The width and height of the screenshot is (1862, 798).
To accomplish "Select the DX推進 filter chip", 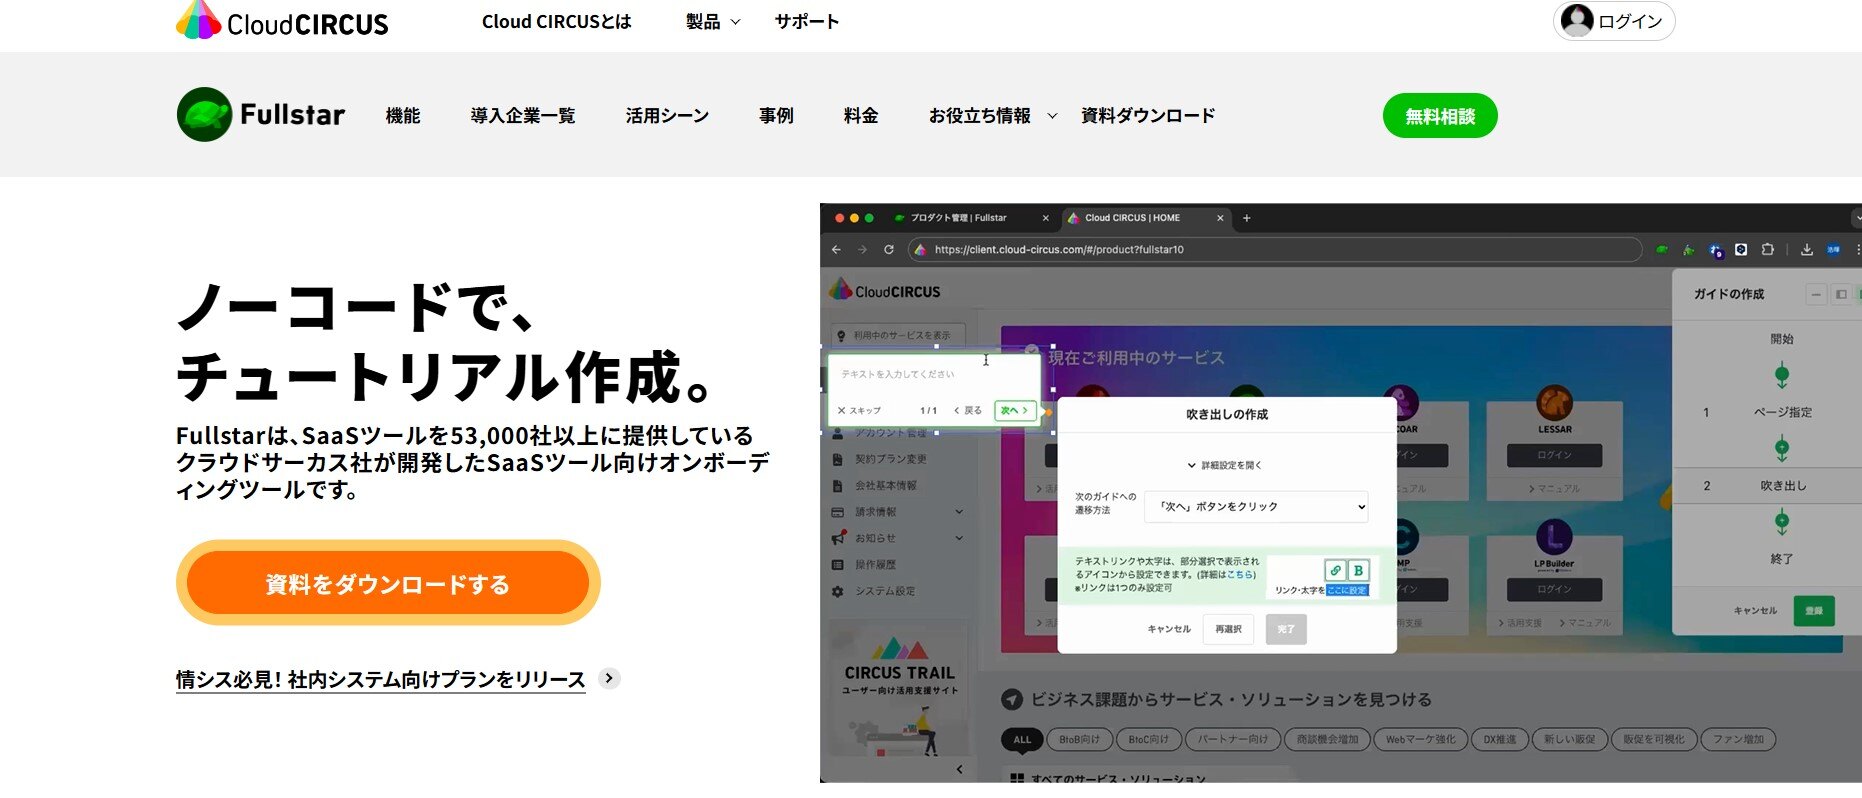I will click(x=1499, y=739).
